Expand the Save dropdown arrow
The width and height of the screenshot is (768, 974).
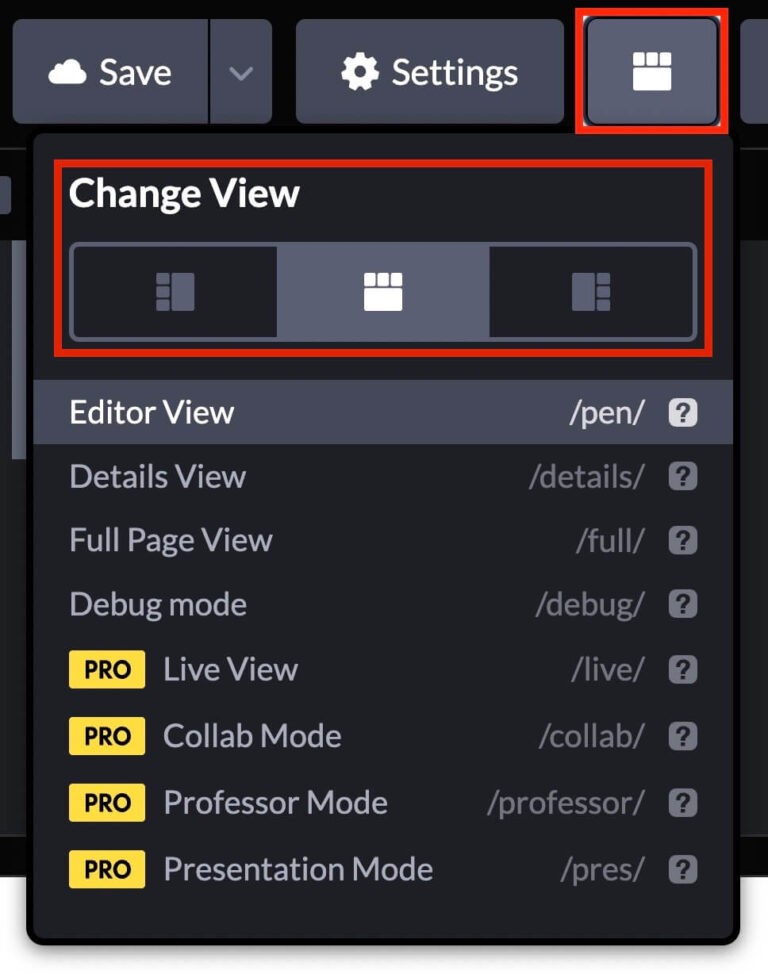pos(241,72)
